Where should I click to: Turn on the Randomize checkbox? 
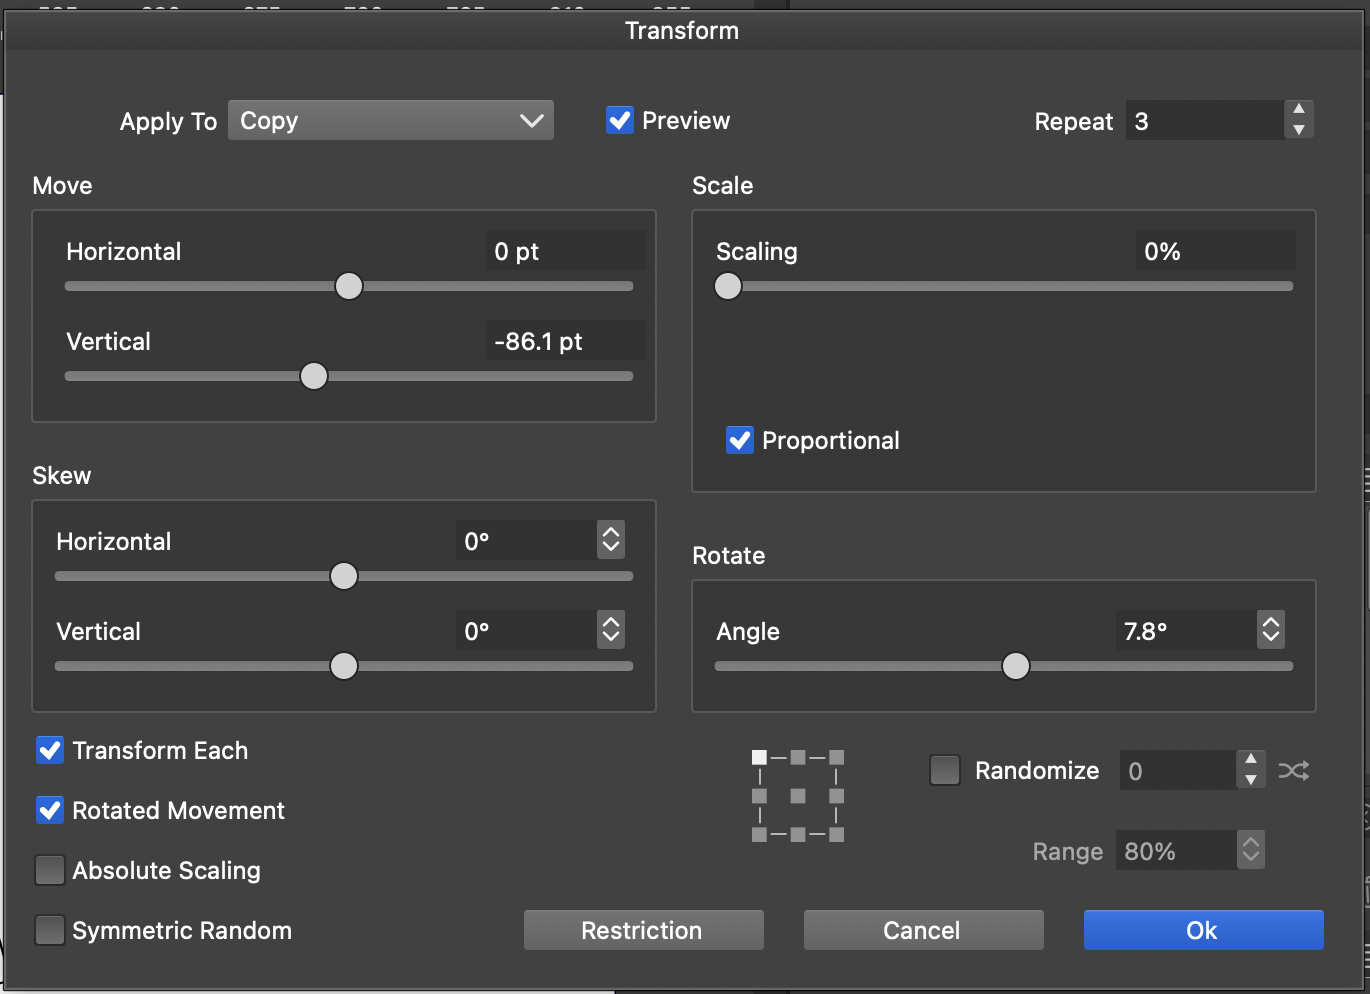(x=945, y=770)
